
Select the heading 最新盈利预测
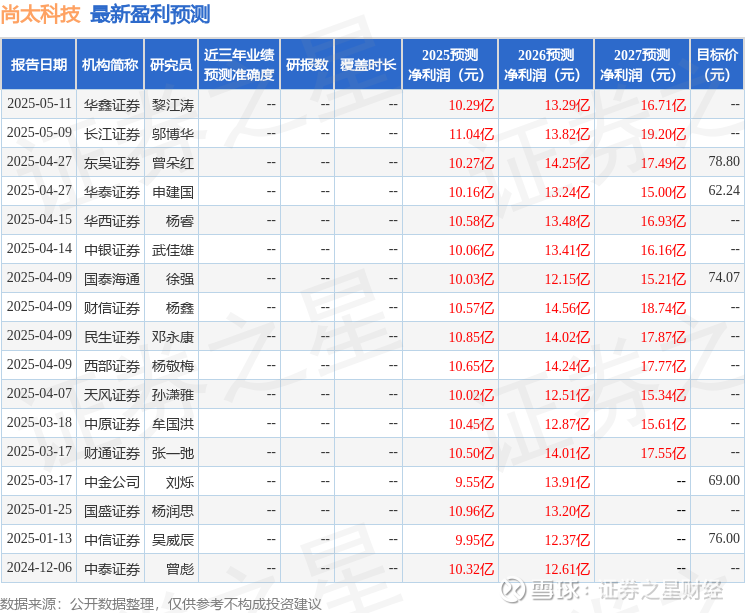[x=150, y=14]
